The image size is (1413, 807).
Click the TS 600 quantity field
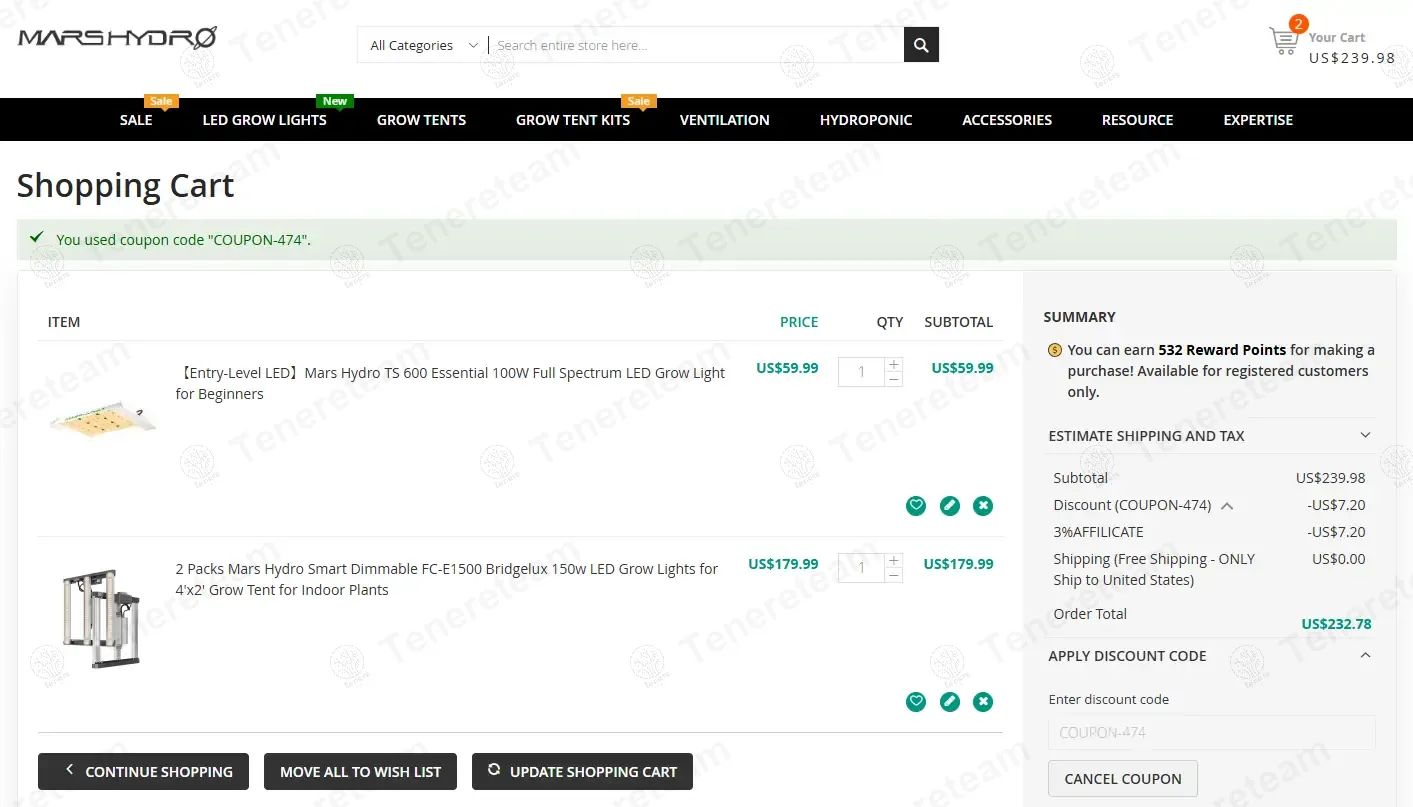[861, 372]
